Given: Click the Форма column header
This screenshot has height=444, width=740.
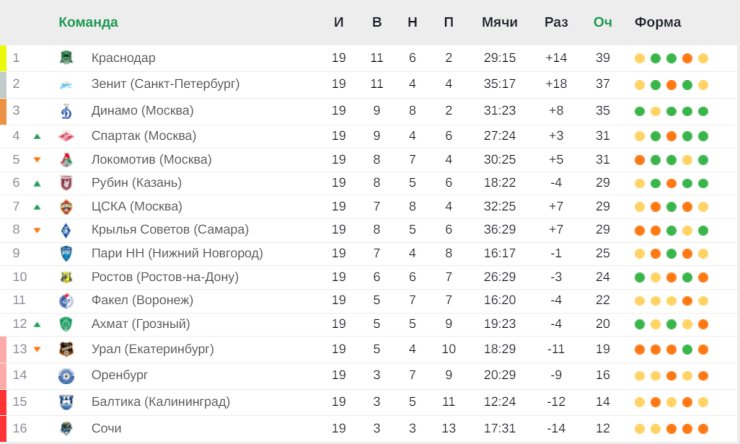Looking at the screenshot, I should tap(657, 22).
